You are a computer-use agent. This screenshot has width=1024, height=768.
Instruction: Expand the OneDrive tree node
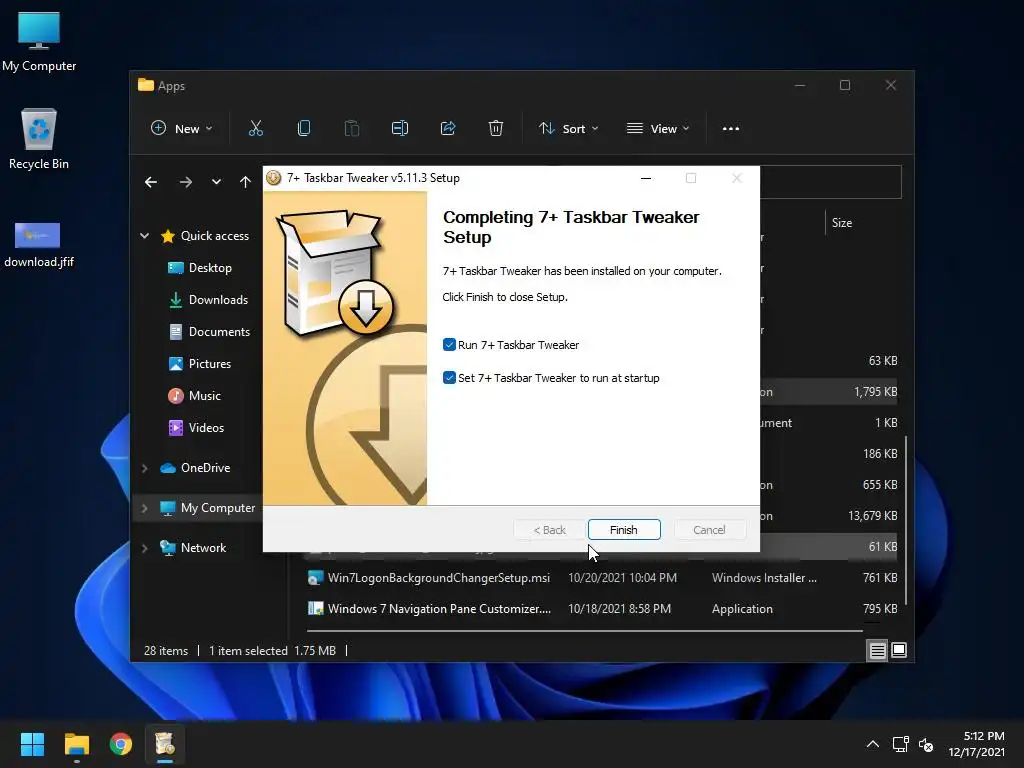point(144,468)
